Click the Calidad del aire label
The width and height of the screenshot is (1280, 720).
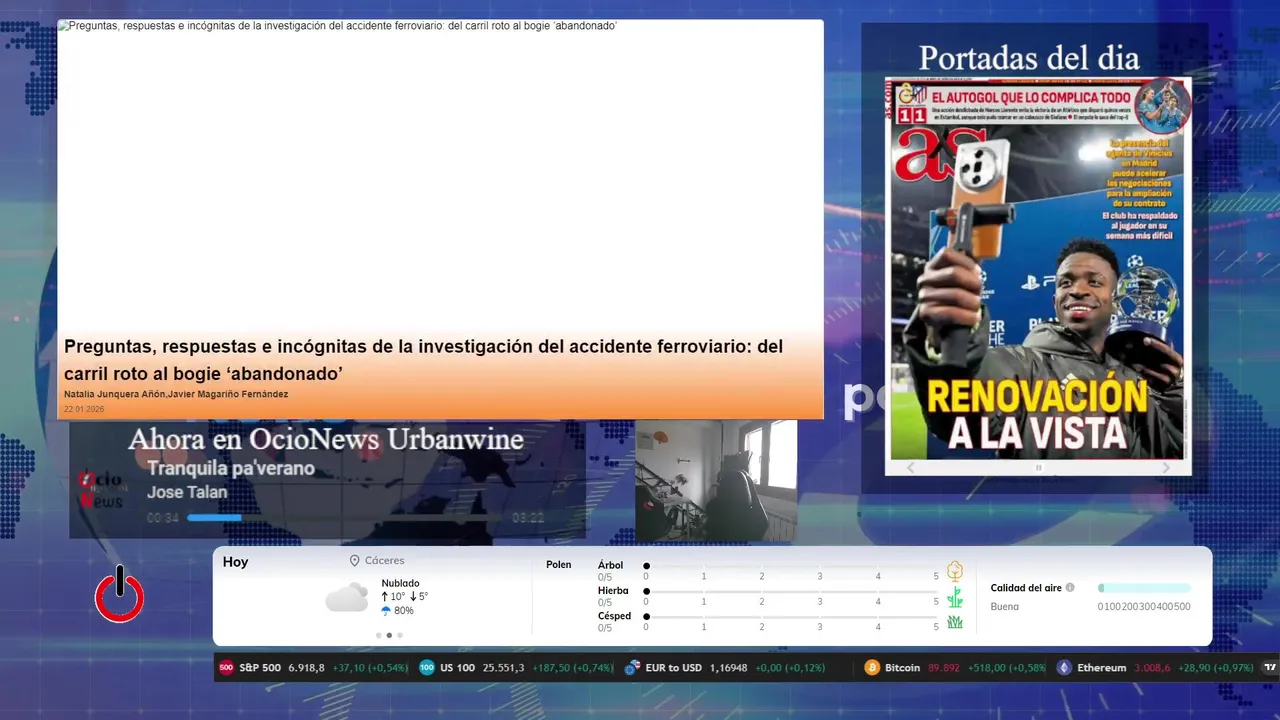tap(1026, 588)
